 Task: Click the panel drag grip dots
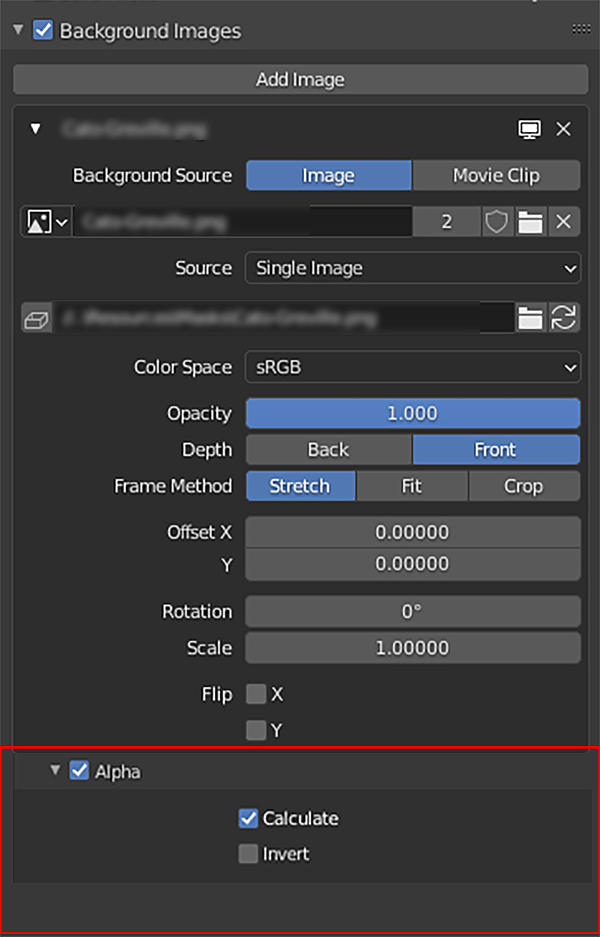point(581,30)
